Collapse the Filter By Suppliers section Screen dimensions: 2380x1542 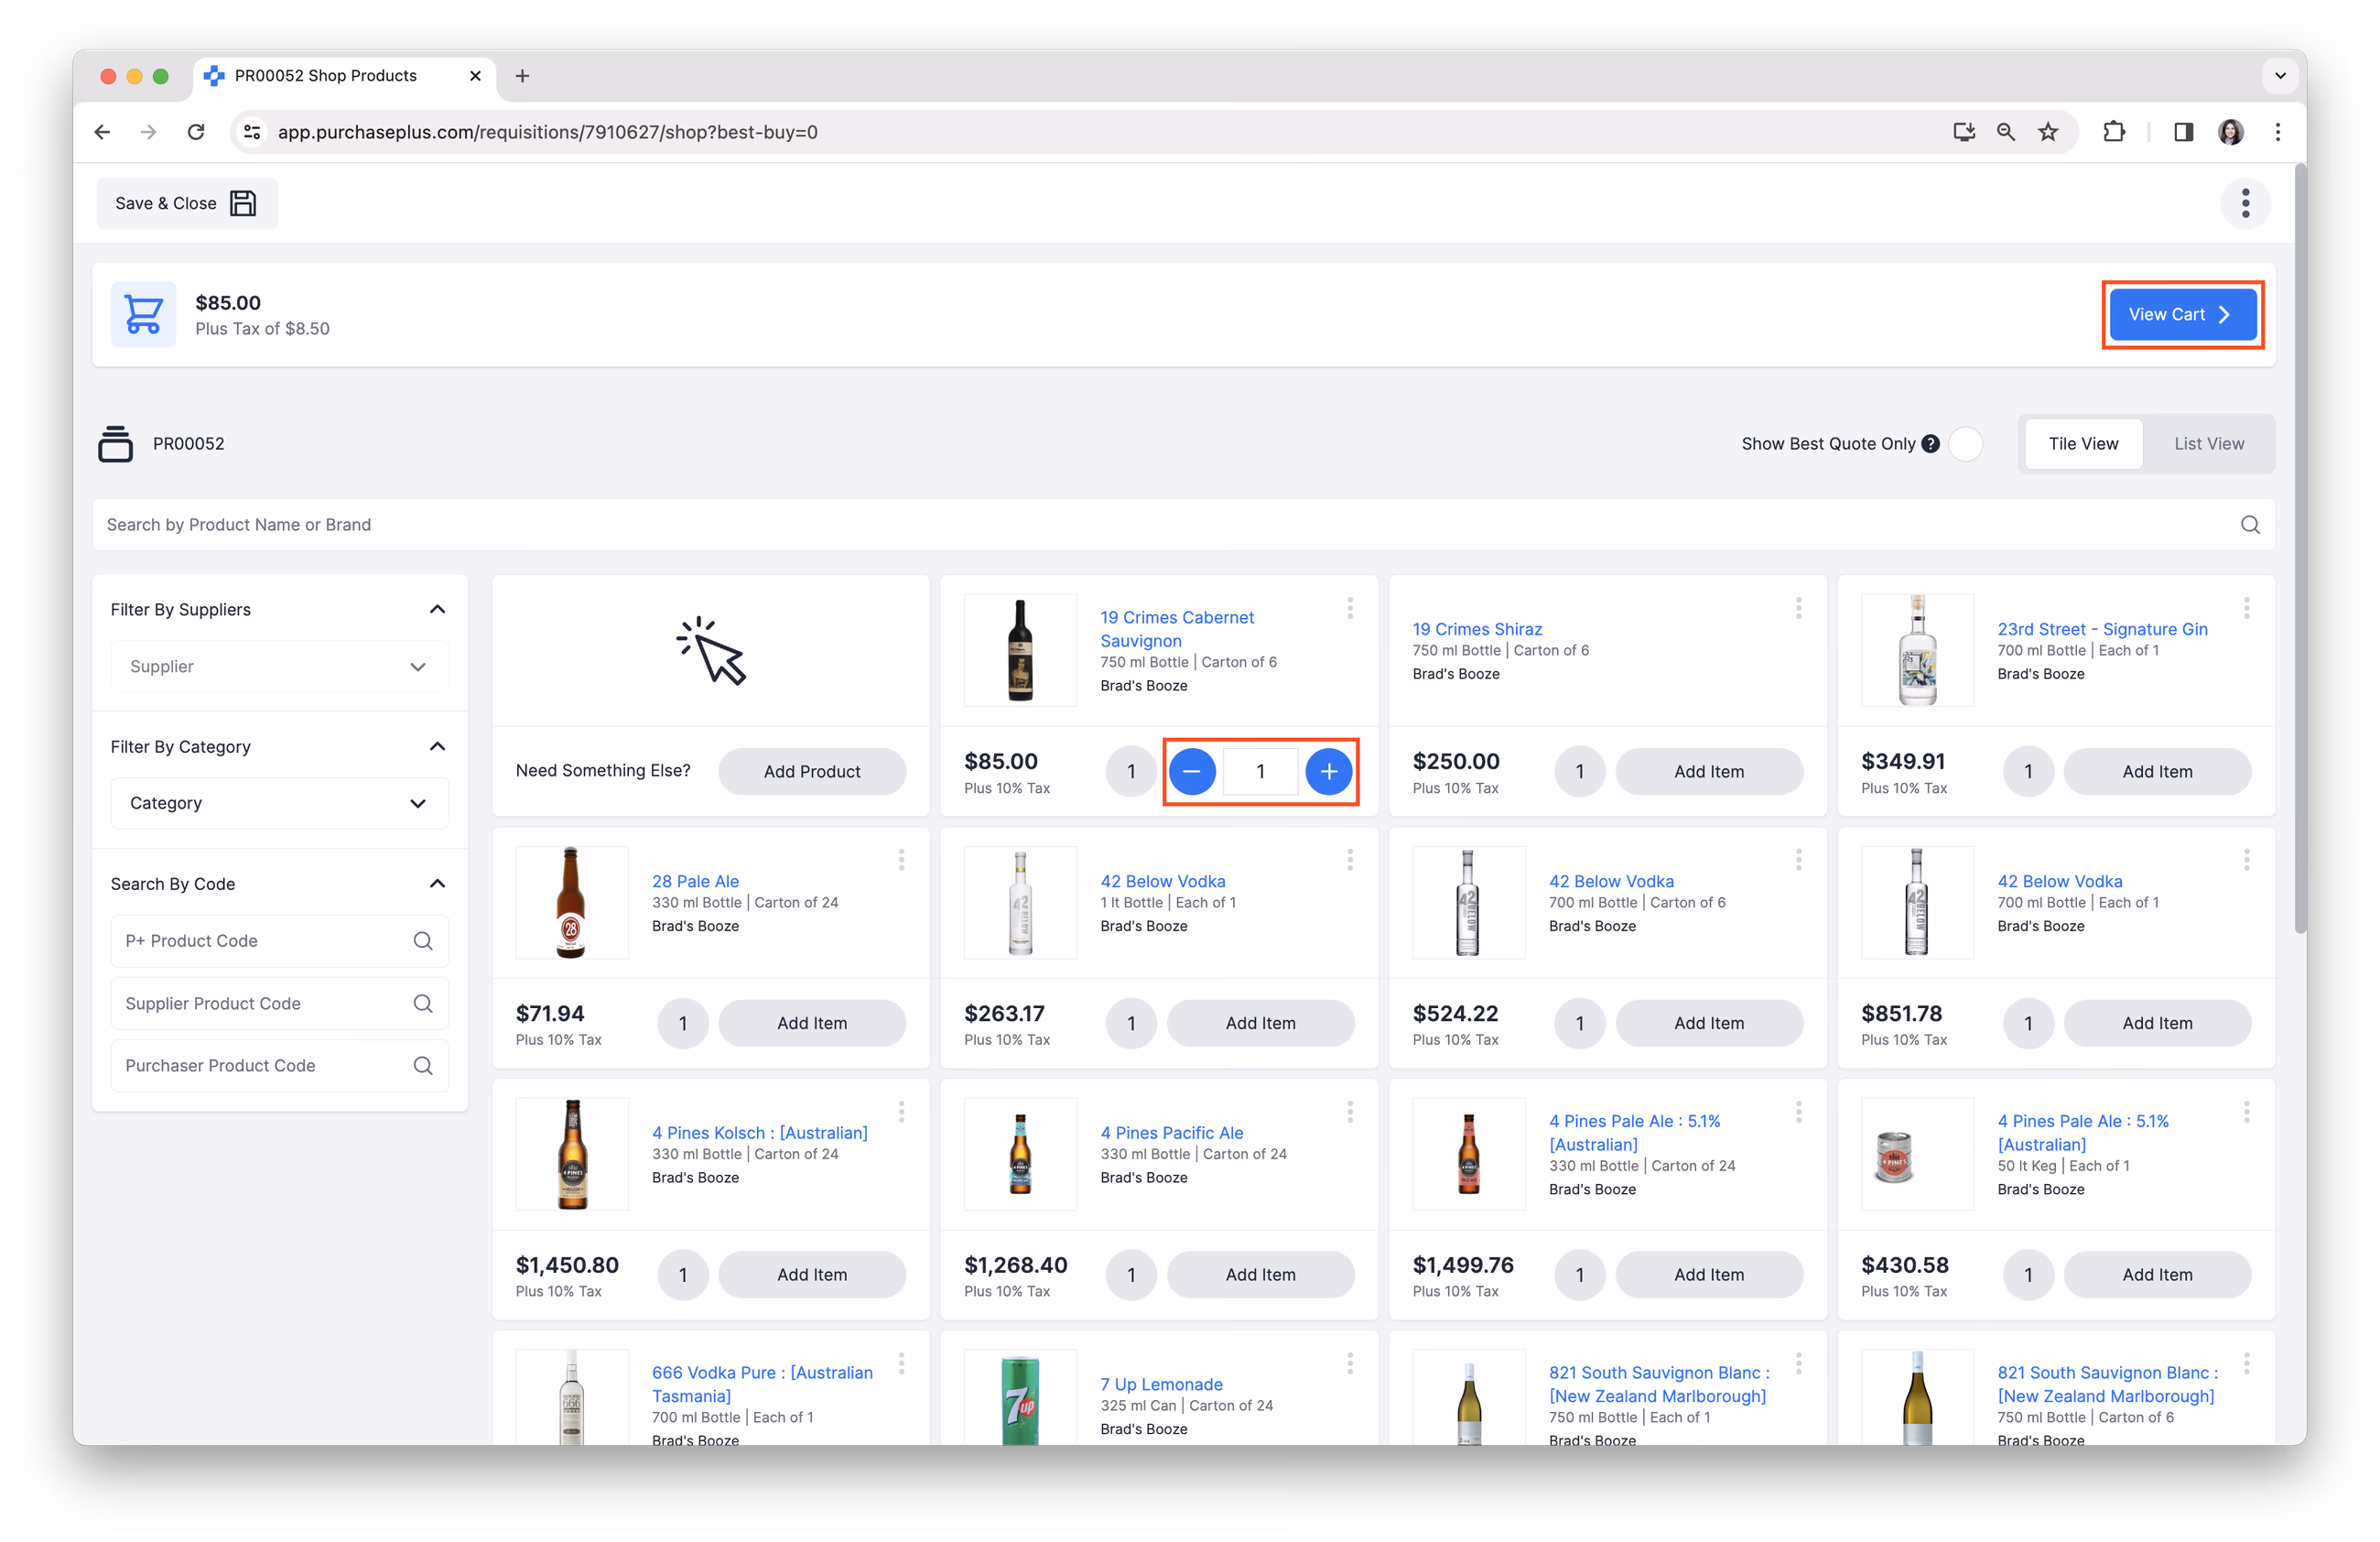tap(437, 609)
